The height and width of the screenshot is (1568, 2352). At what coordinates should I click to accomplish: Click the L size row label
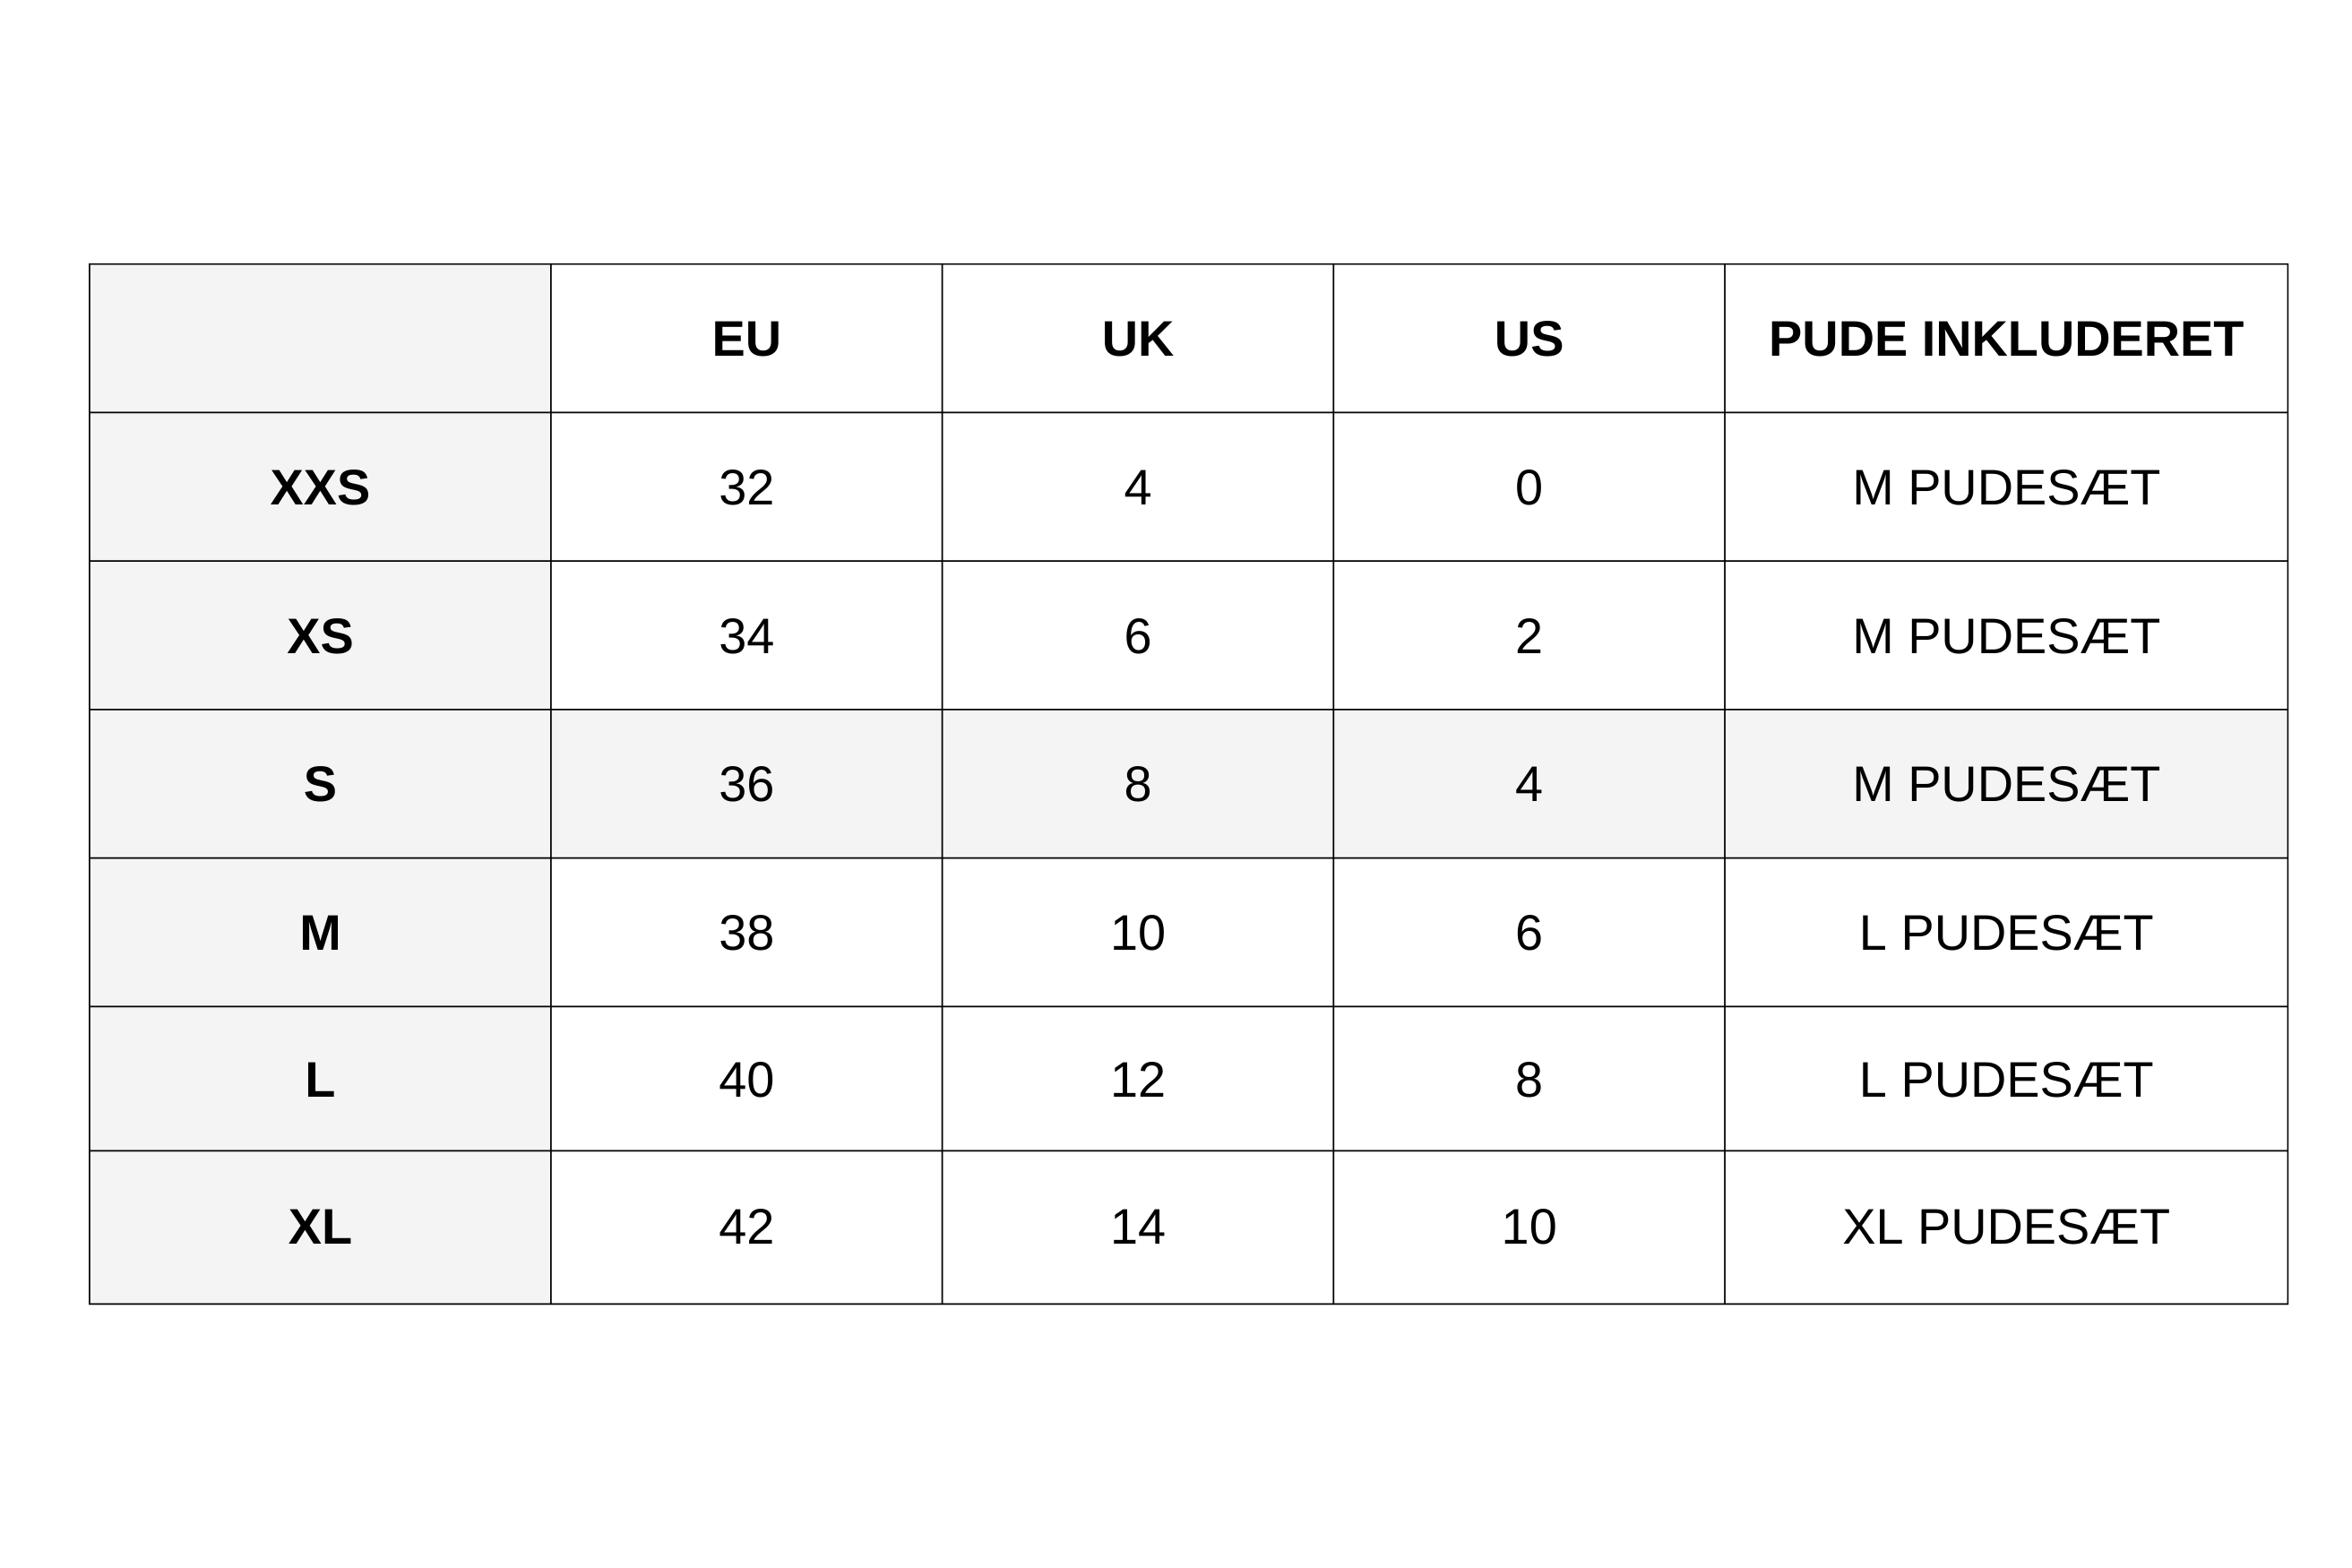point(320,1080)
